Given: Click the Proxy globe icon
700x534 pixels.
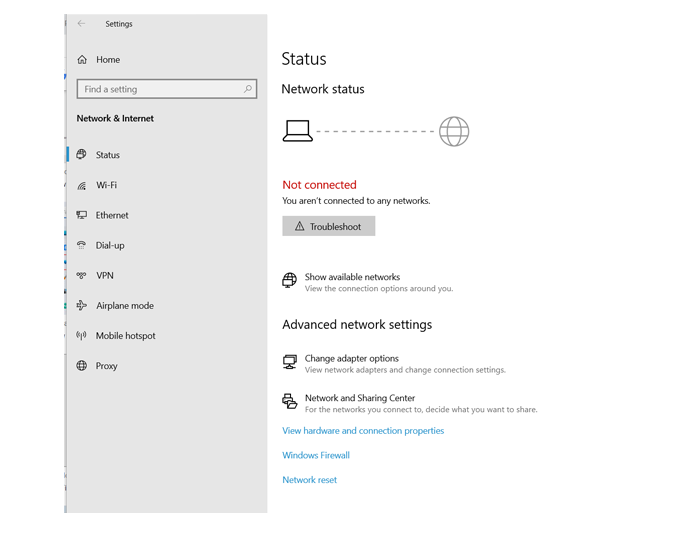Looking at the screenshot, I should (x=81, y=366).
